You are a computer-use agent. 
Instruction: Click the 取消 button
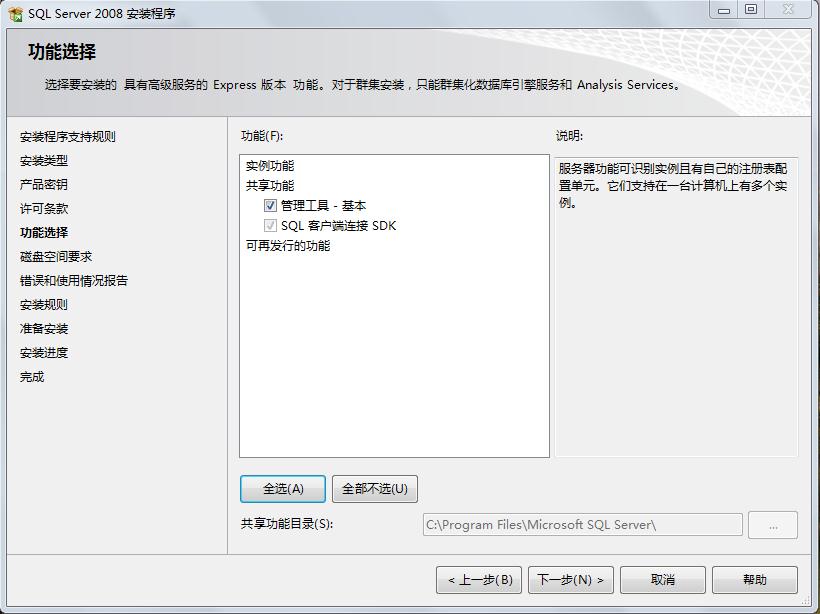[x=663, y=580]
